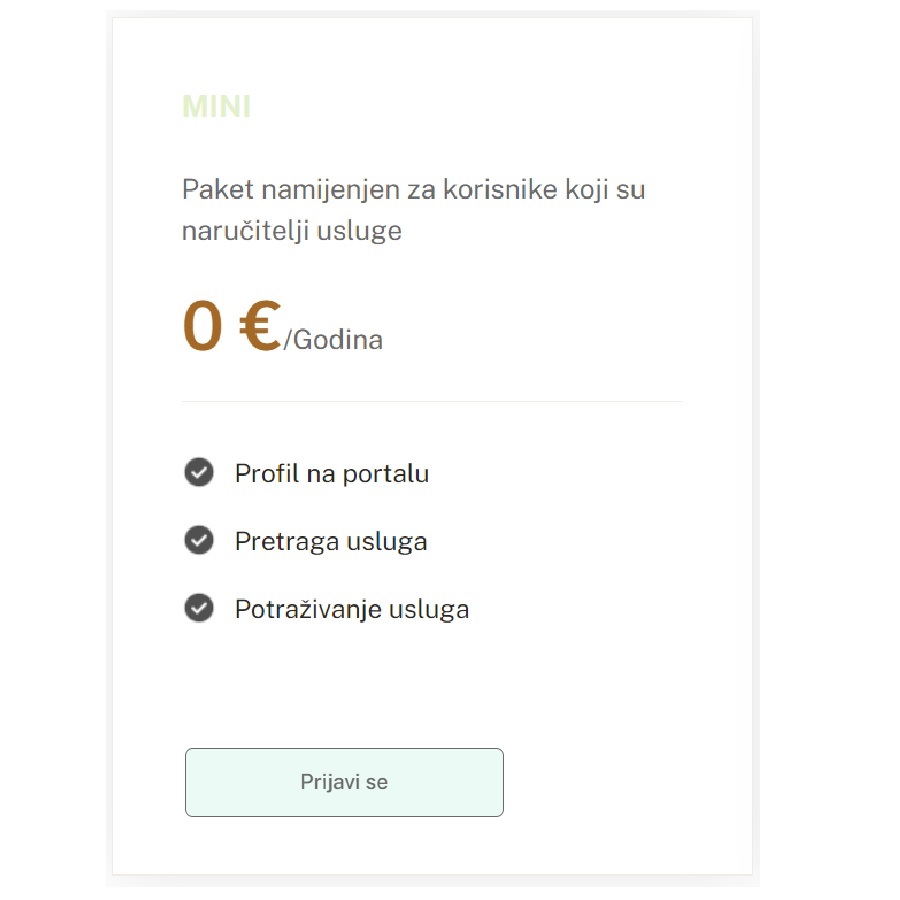The height and width of the screenshot is (900, 900).
Task: Click the horizontal divider below the price
Action: 432,402
